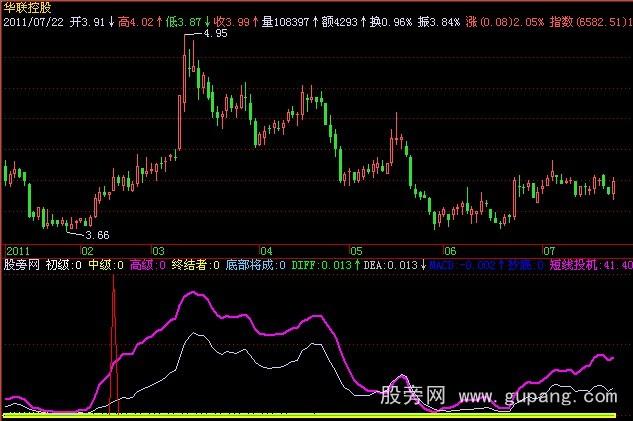Jump to the 02 month marker
633x421 pixels.
click(88, 251)
